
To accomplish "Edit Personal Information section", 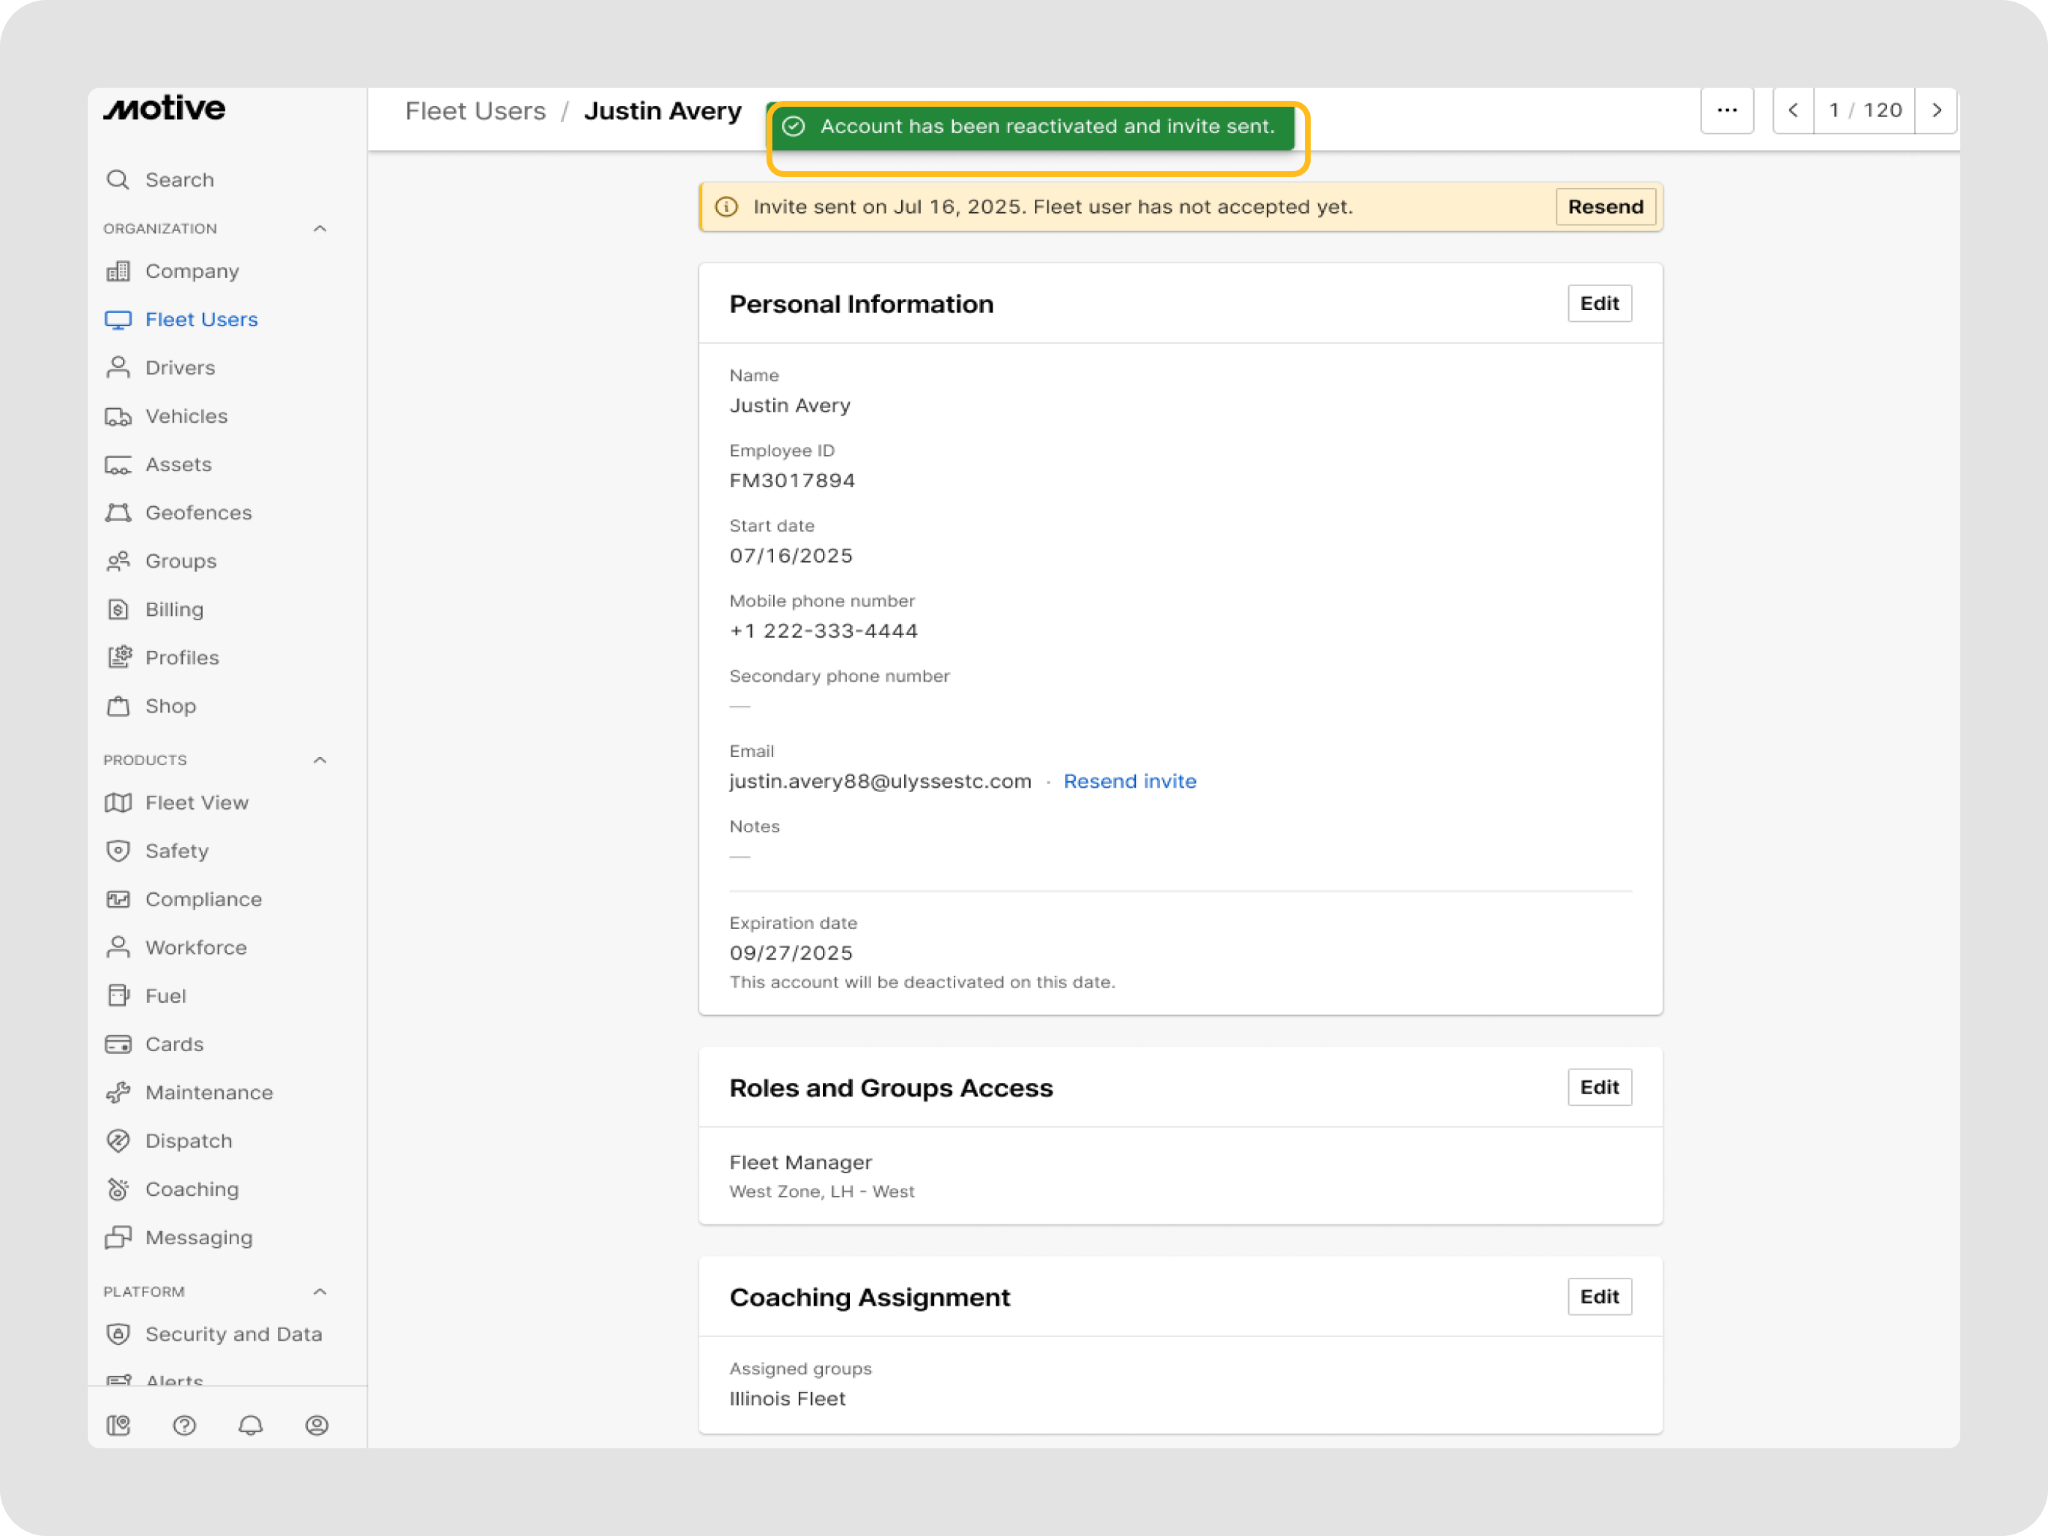I will pyautogui.click(x=1599, y=303).
